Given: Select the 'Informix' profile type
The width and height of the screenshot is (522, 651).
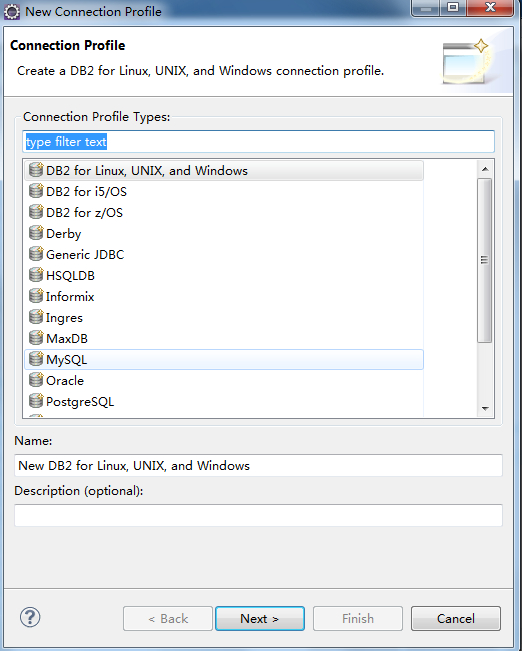Looking at the screenshot, I should click(224, 297).
